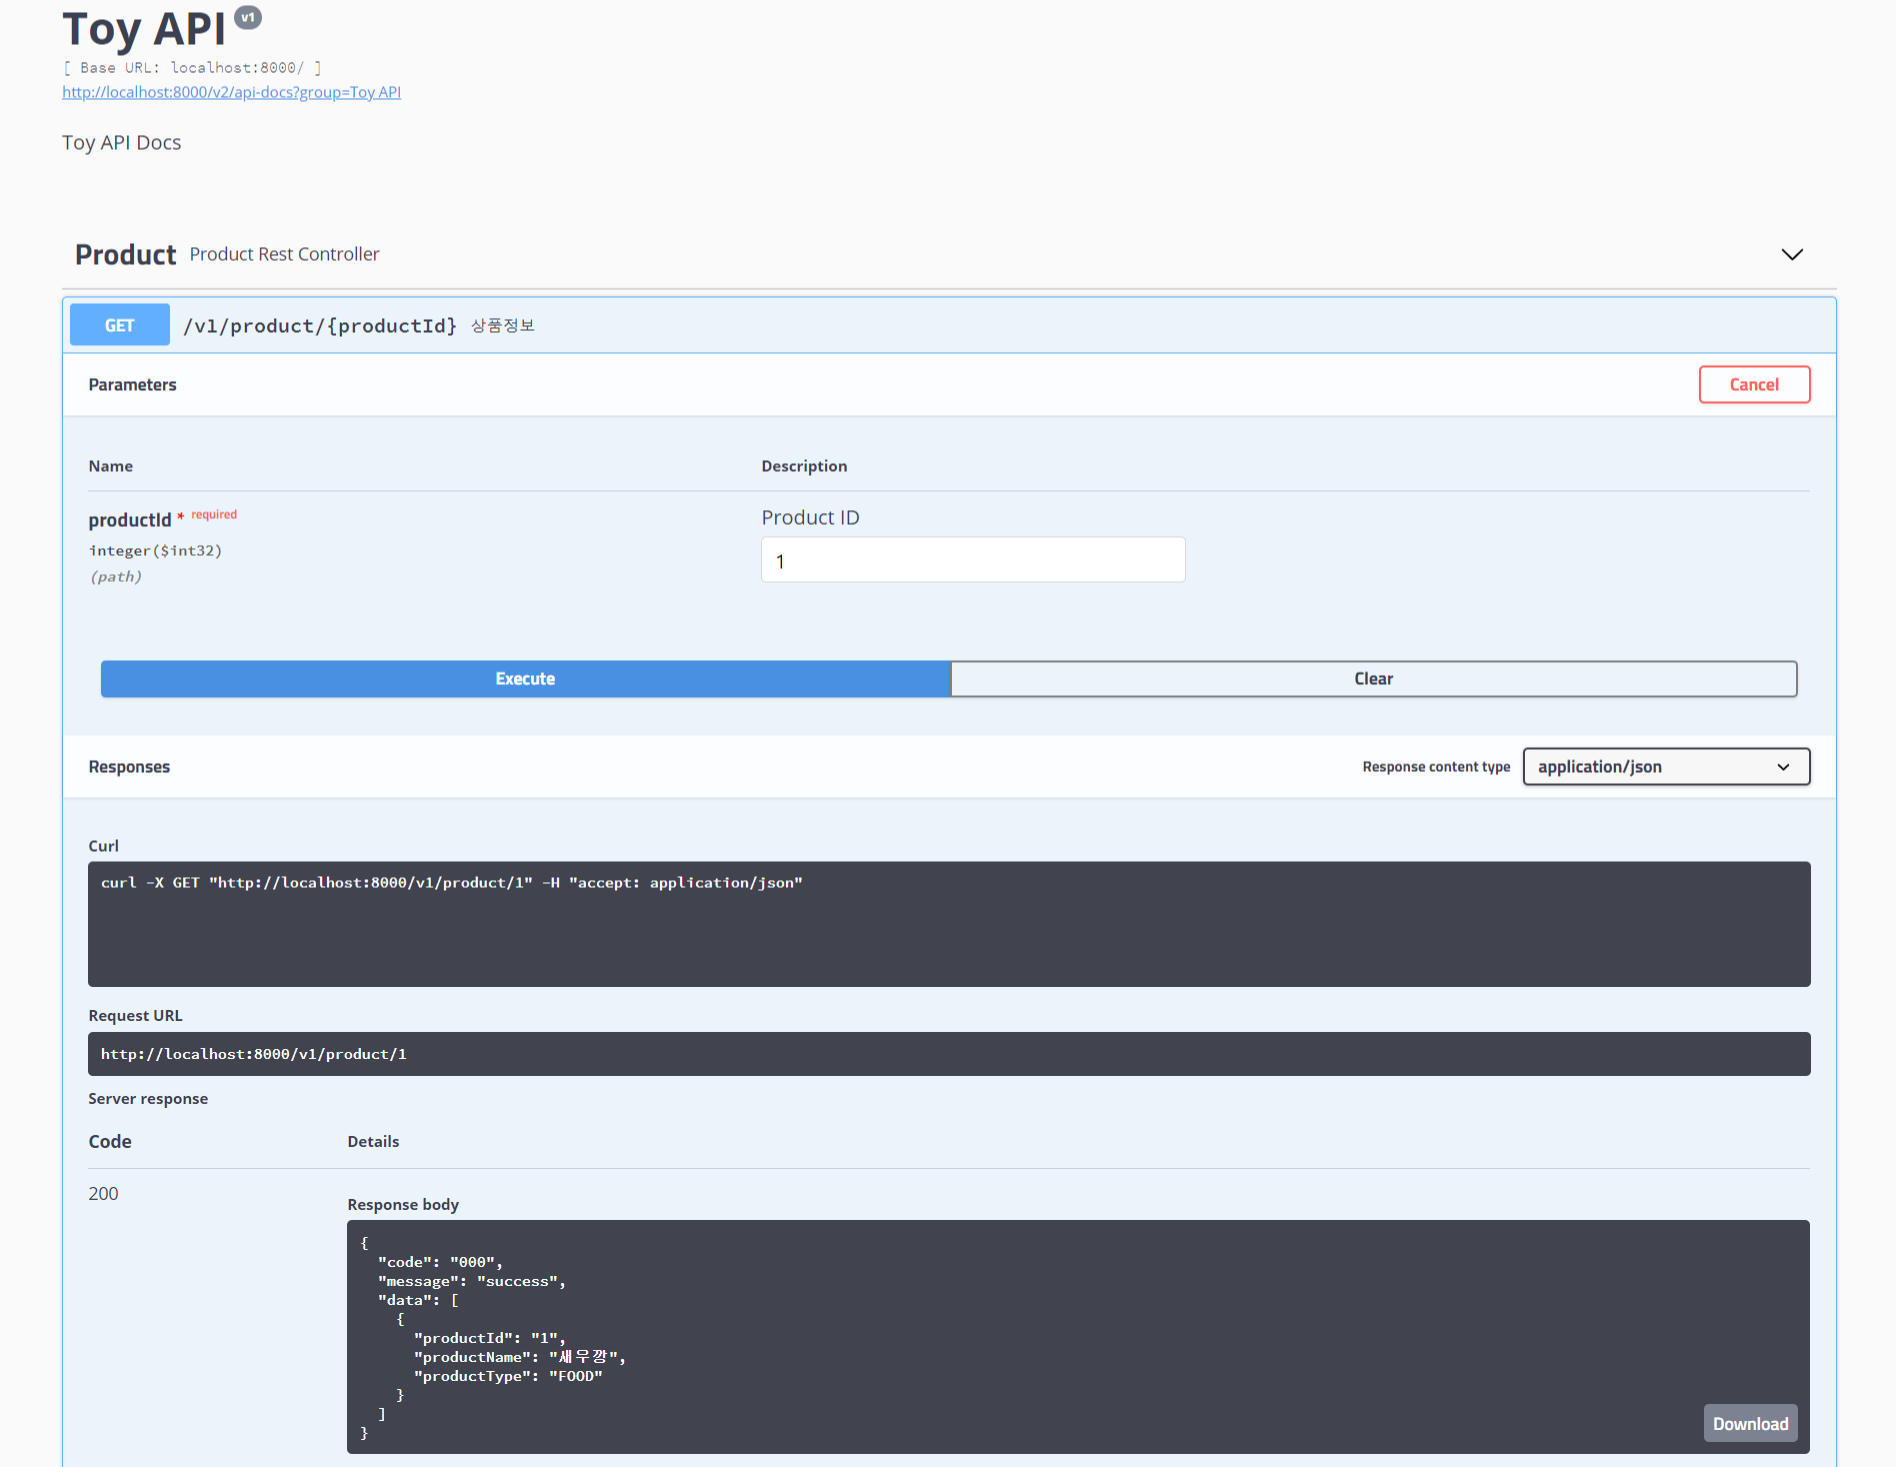
Task: Click the integer($int32) type label
Action: tap(155, 551)
